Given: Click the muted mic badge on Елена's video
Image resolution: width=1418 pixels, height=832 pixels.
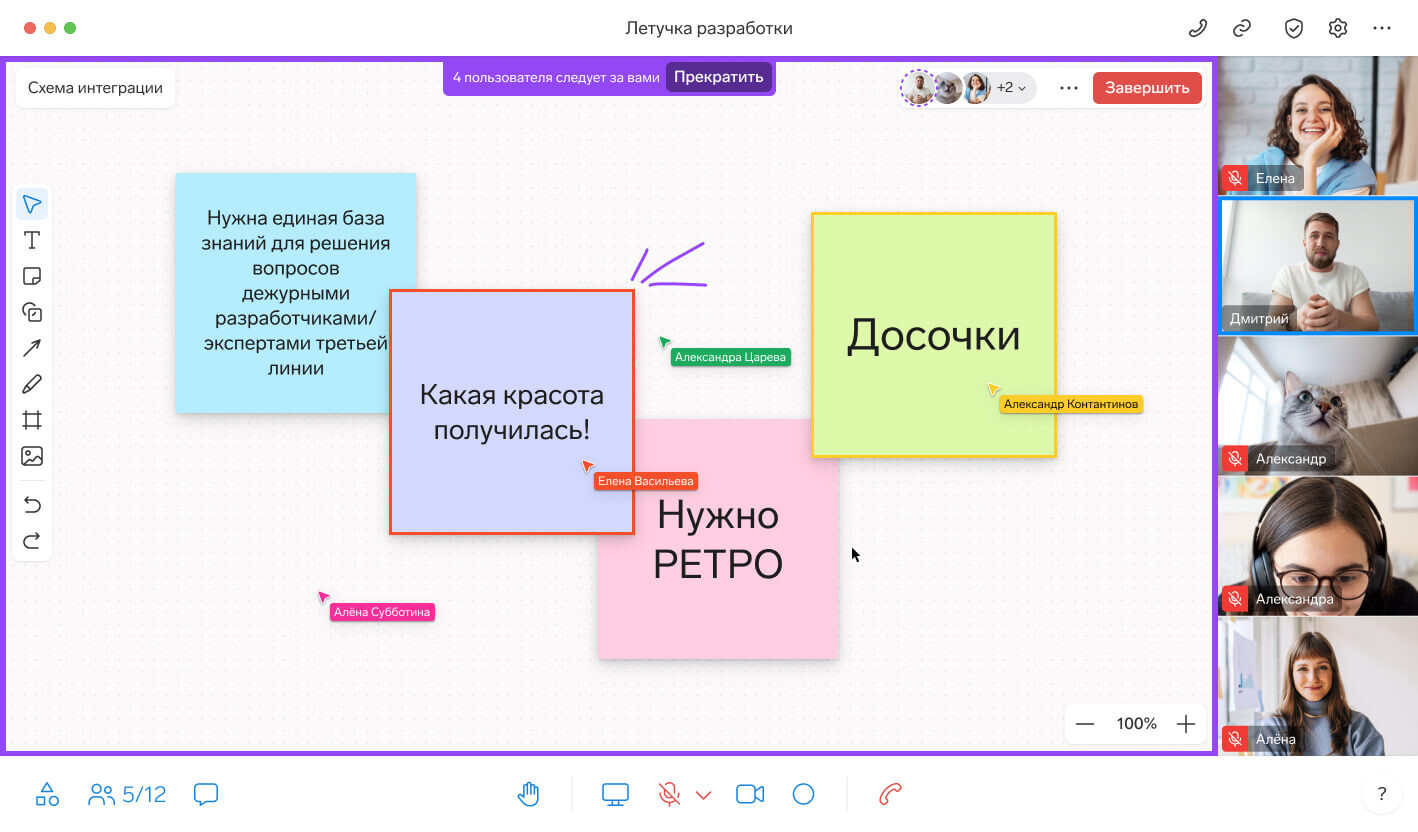Looking at the screenshot, I should (x=1235, y=178).
